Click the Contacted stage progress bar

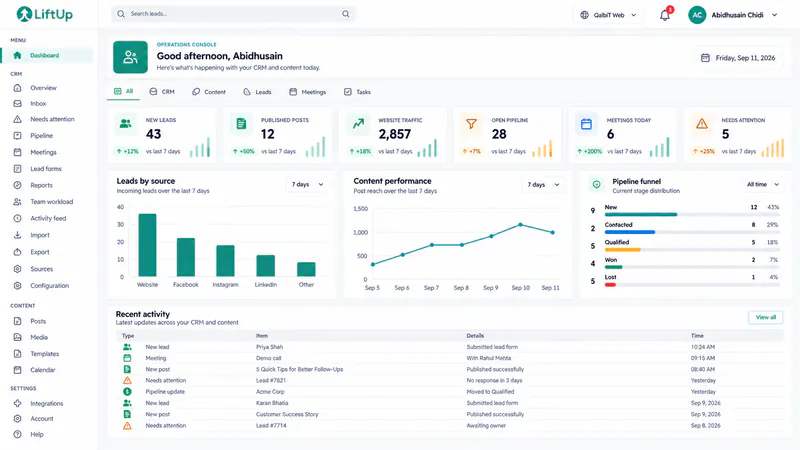[692, 232]
